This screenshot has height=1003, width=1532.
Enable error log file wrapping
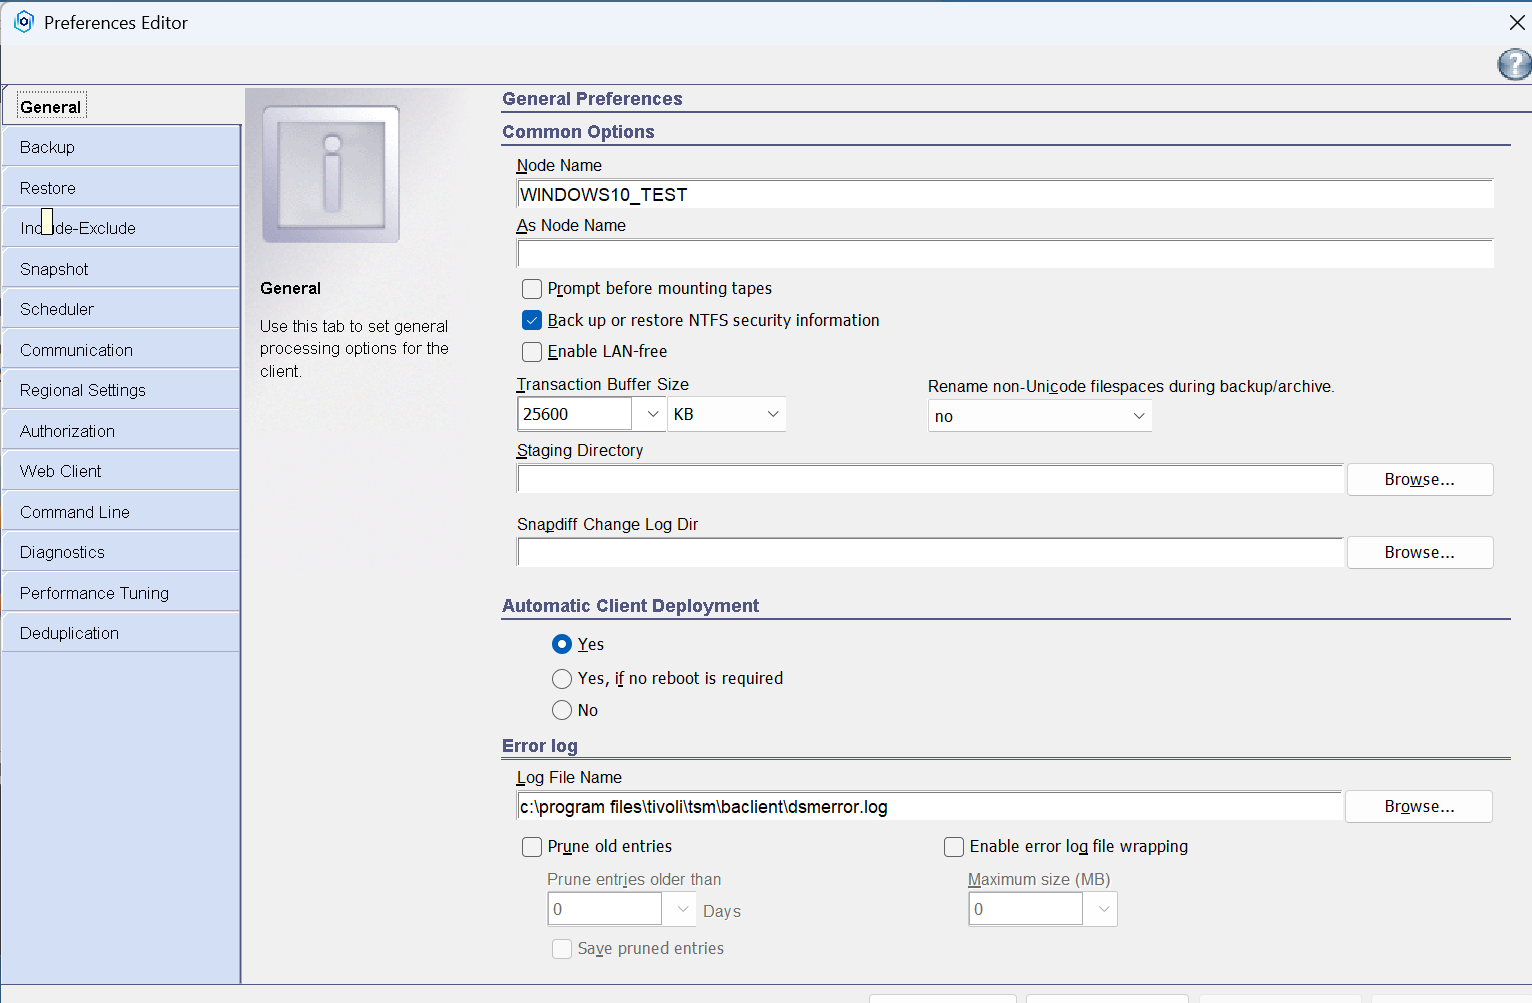954,847
